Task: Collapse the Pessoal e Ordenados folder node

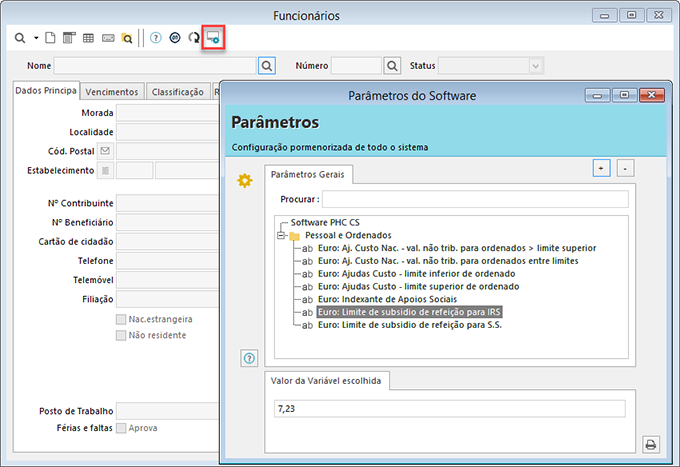Action: pyautogui.click(x=281, y=235)
